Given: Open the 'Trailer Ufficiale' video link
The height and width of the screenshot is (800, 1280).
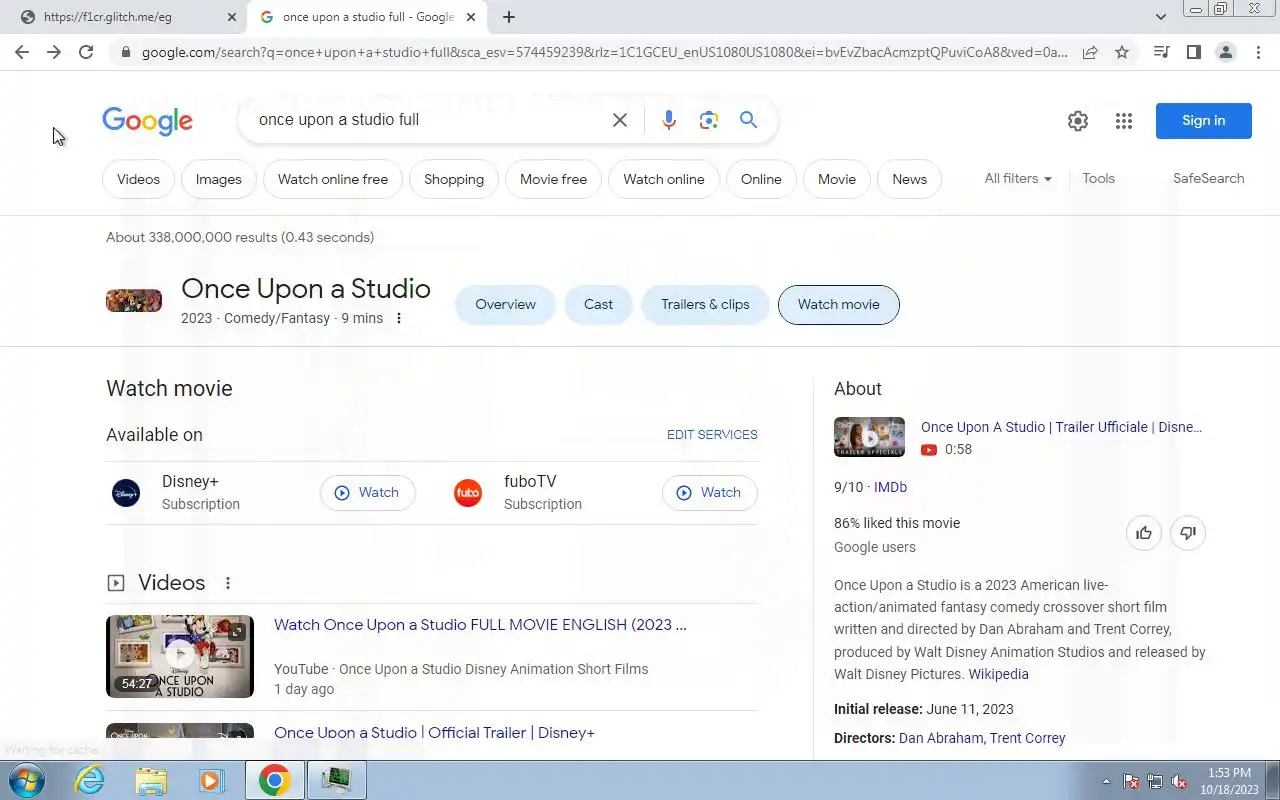Looking at the screenshot, I should coord(1061,427).
